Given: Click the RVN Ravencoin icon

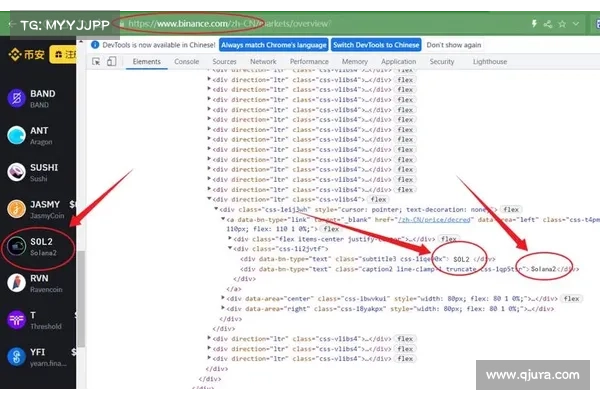Looking at the screenshot, I should click(x=16, y=283).
